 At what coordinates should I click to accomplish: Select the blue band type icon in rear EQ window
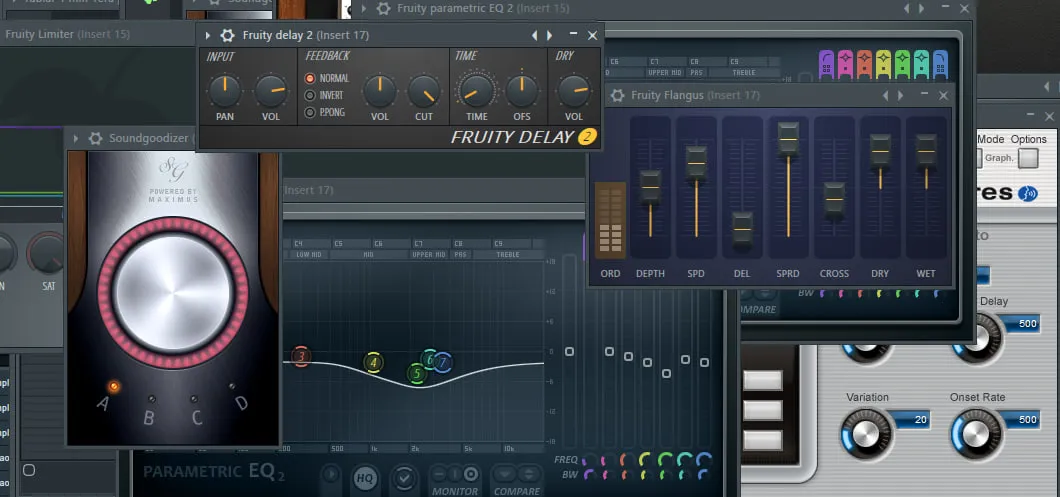pos(940,64)
